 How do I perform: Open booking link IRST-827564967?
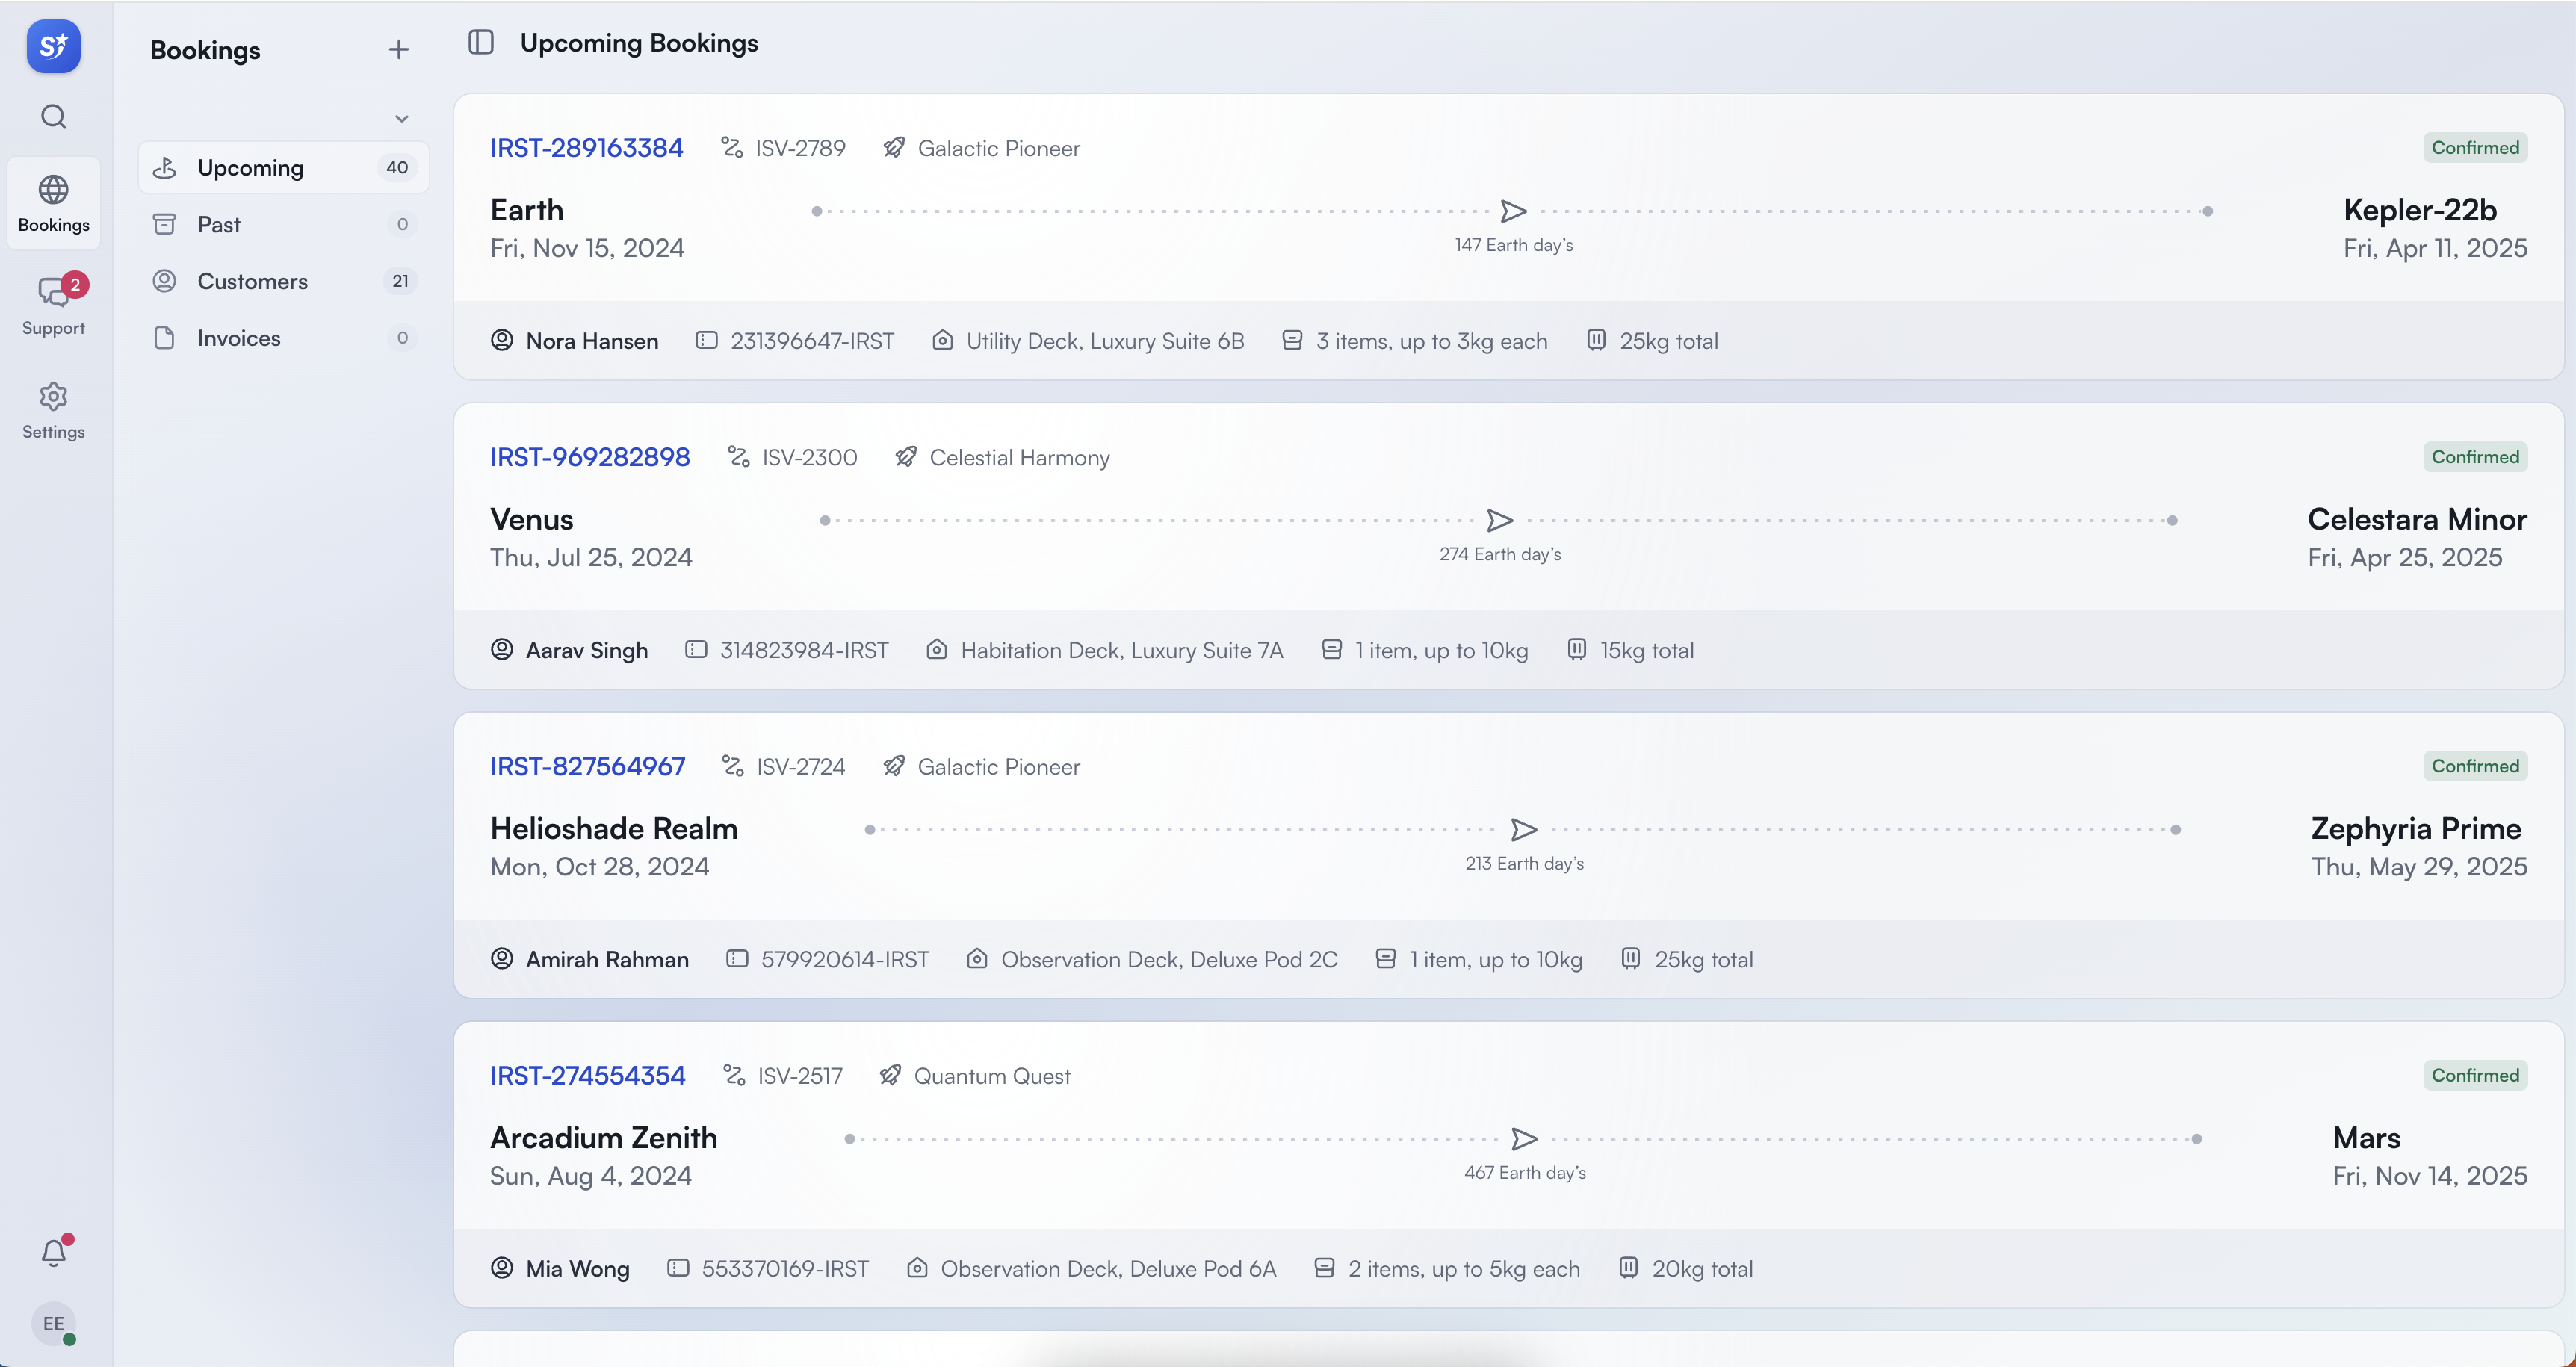[587, 766]
